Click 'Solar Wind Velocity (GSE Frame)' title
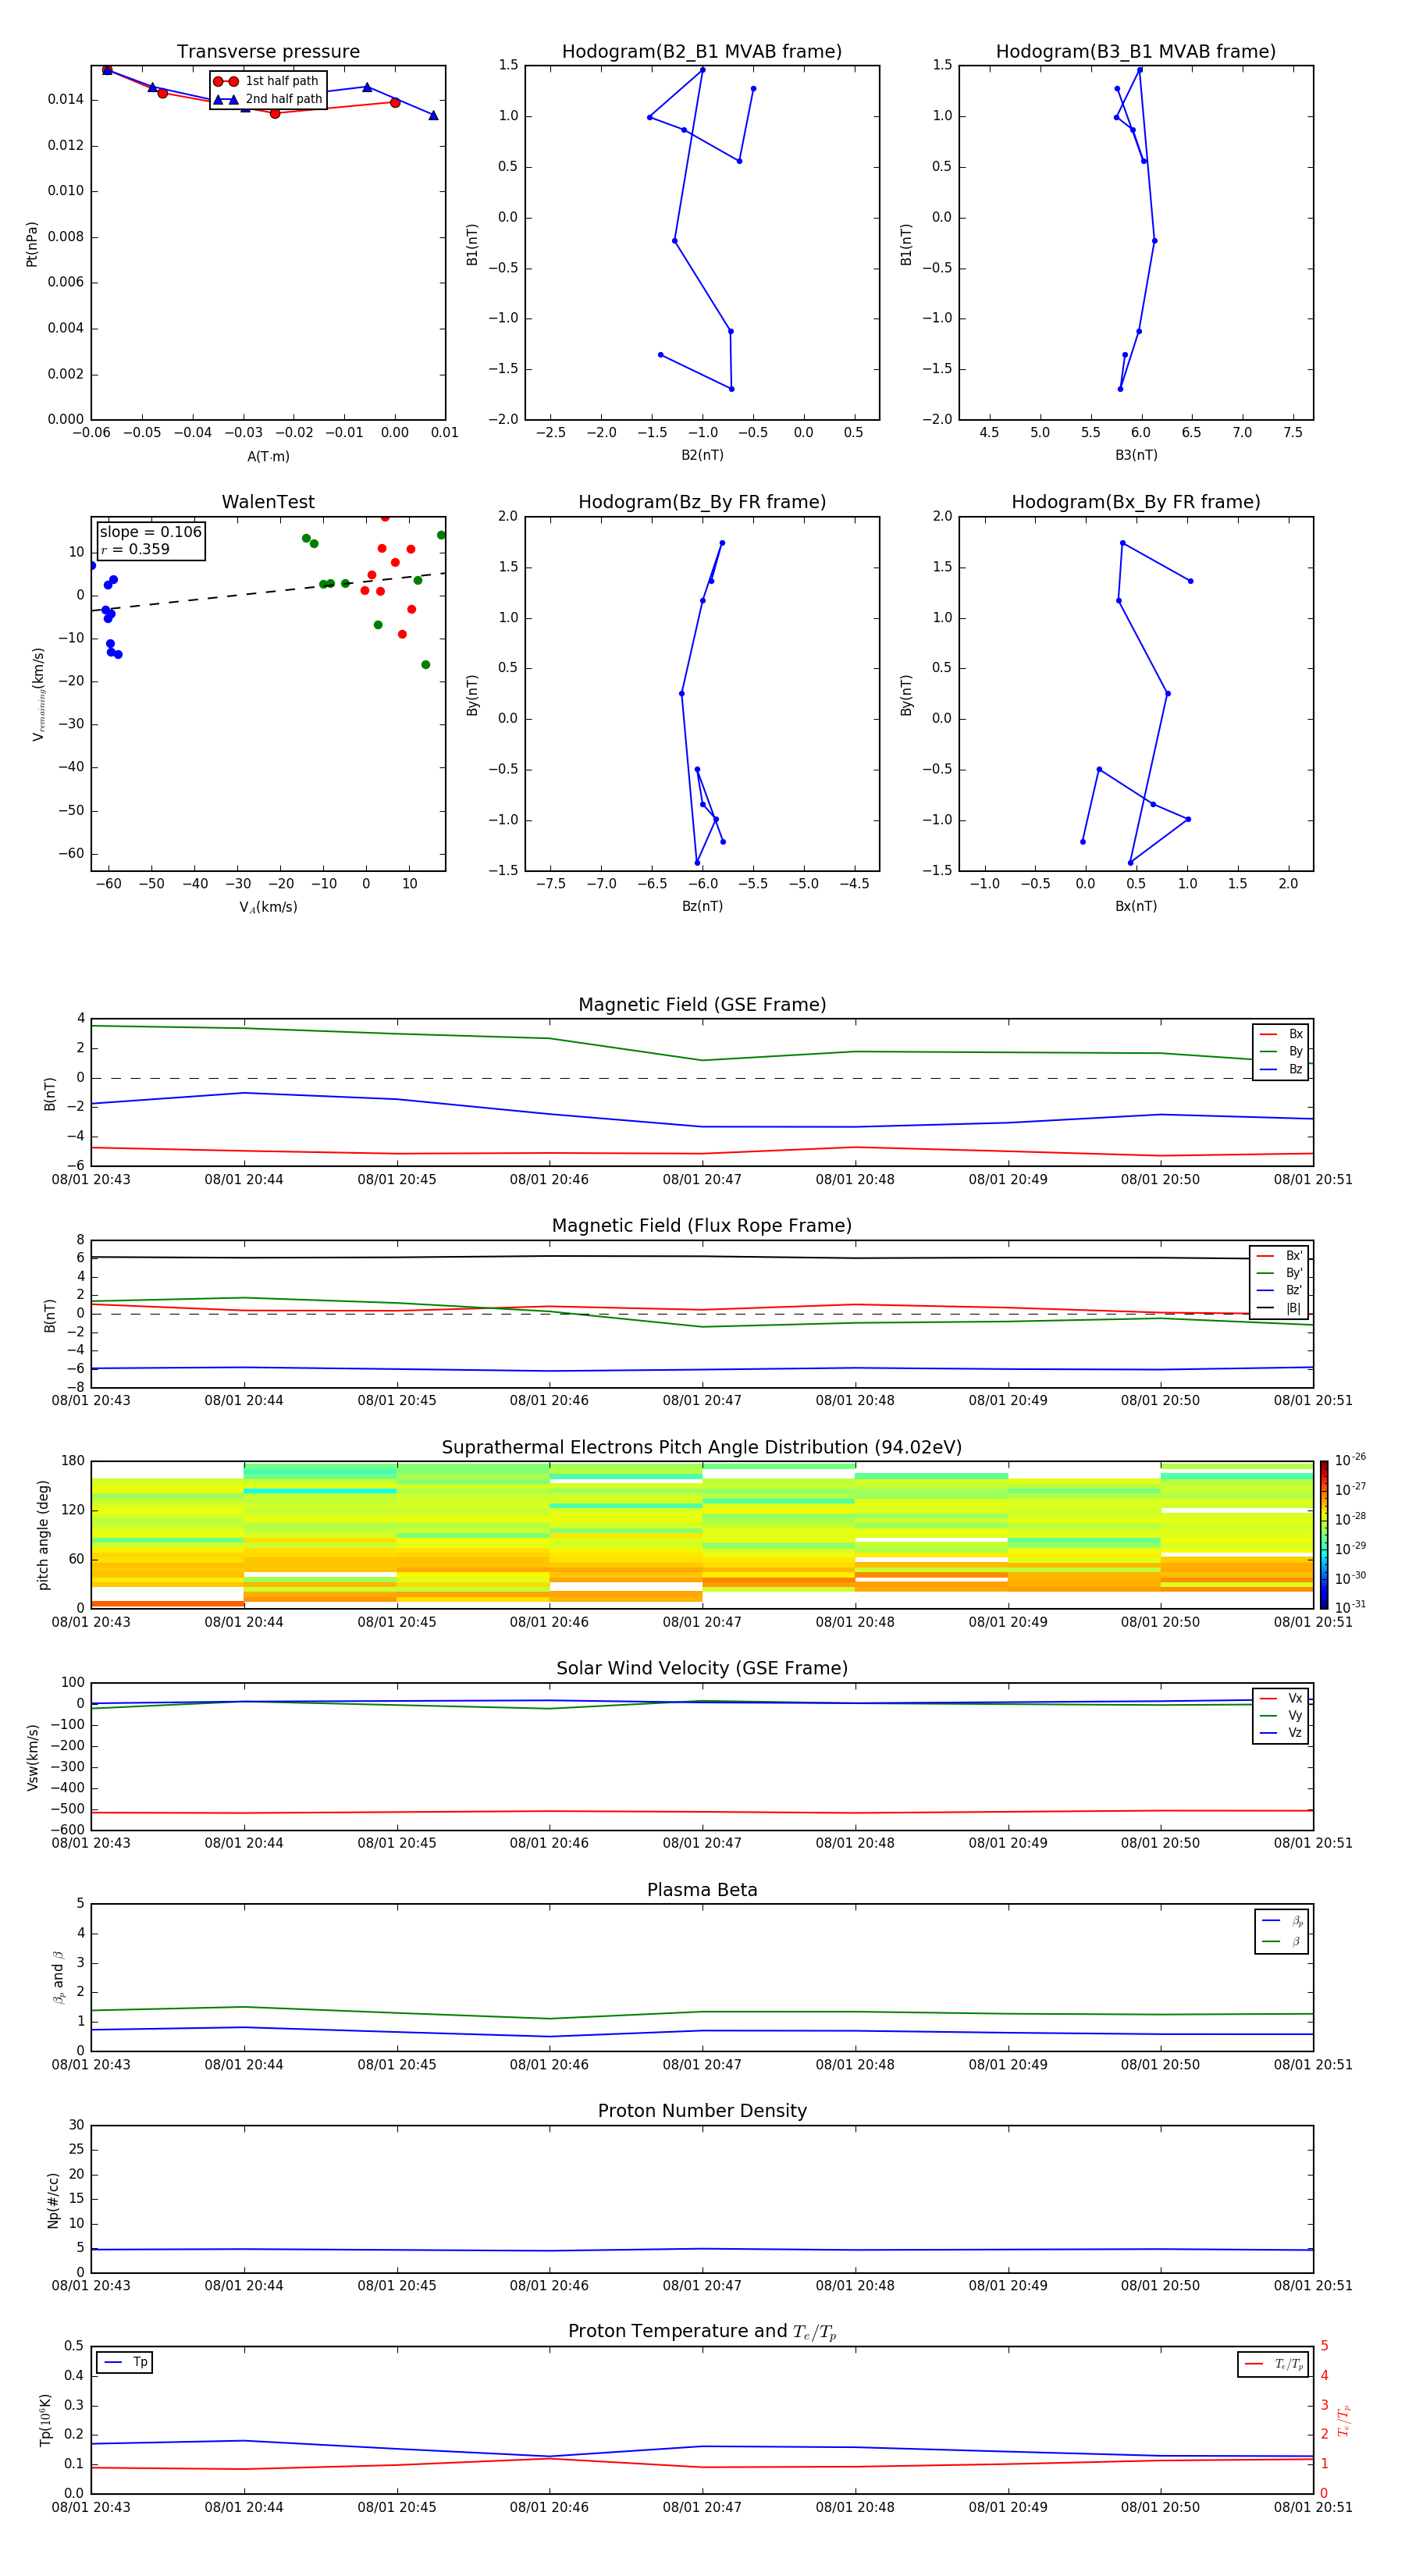This screenshot has height=2576, width=1405. [x=702, y=1669]
